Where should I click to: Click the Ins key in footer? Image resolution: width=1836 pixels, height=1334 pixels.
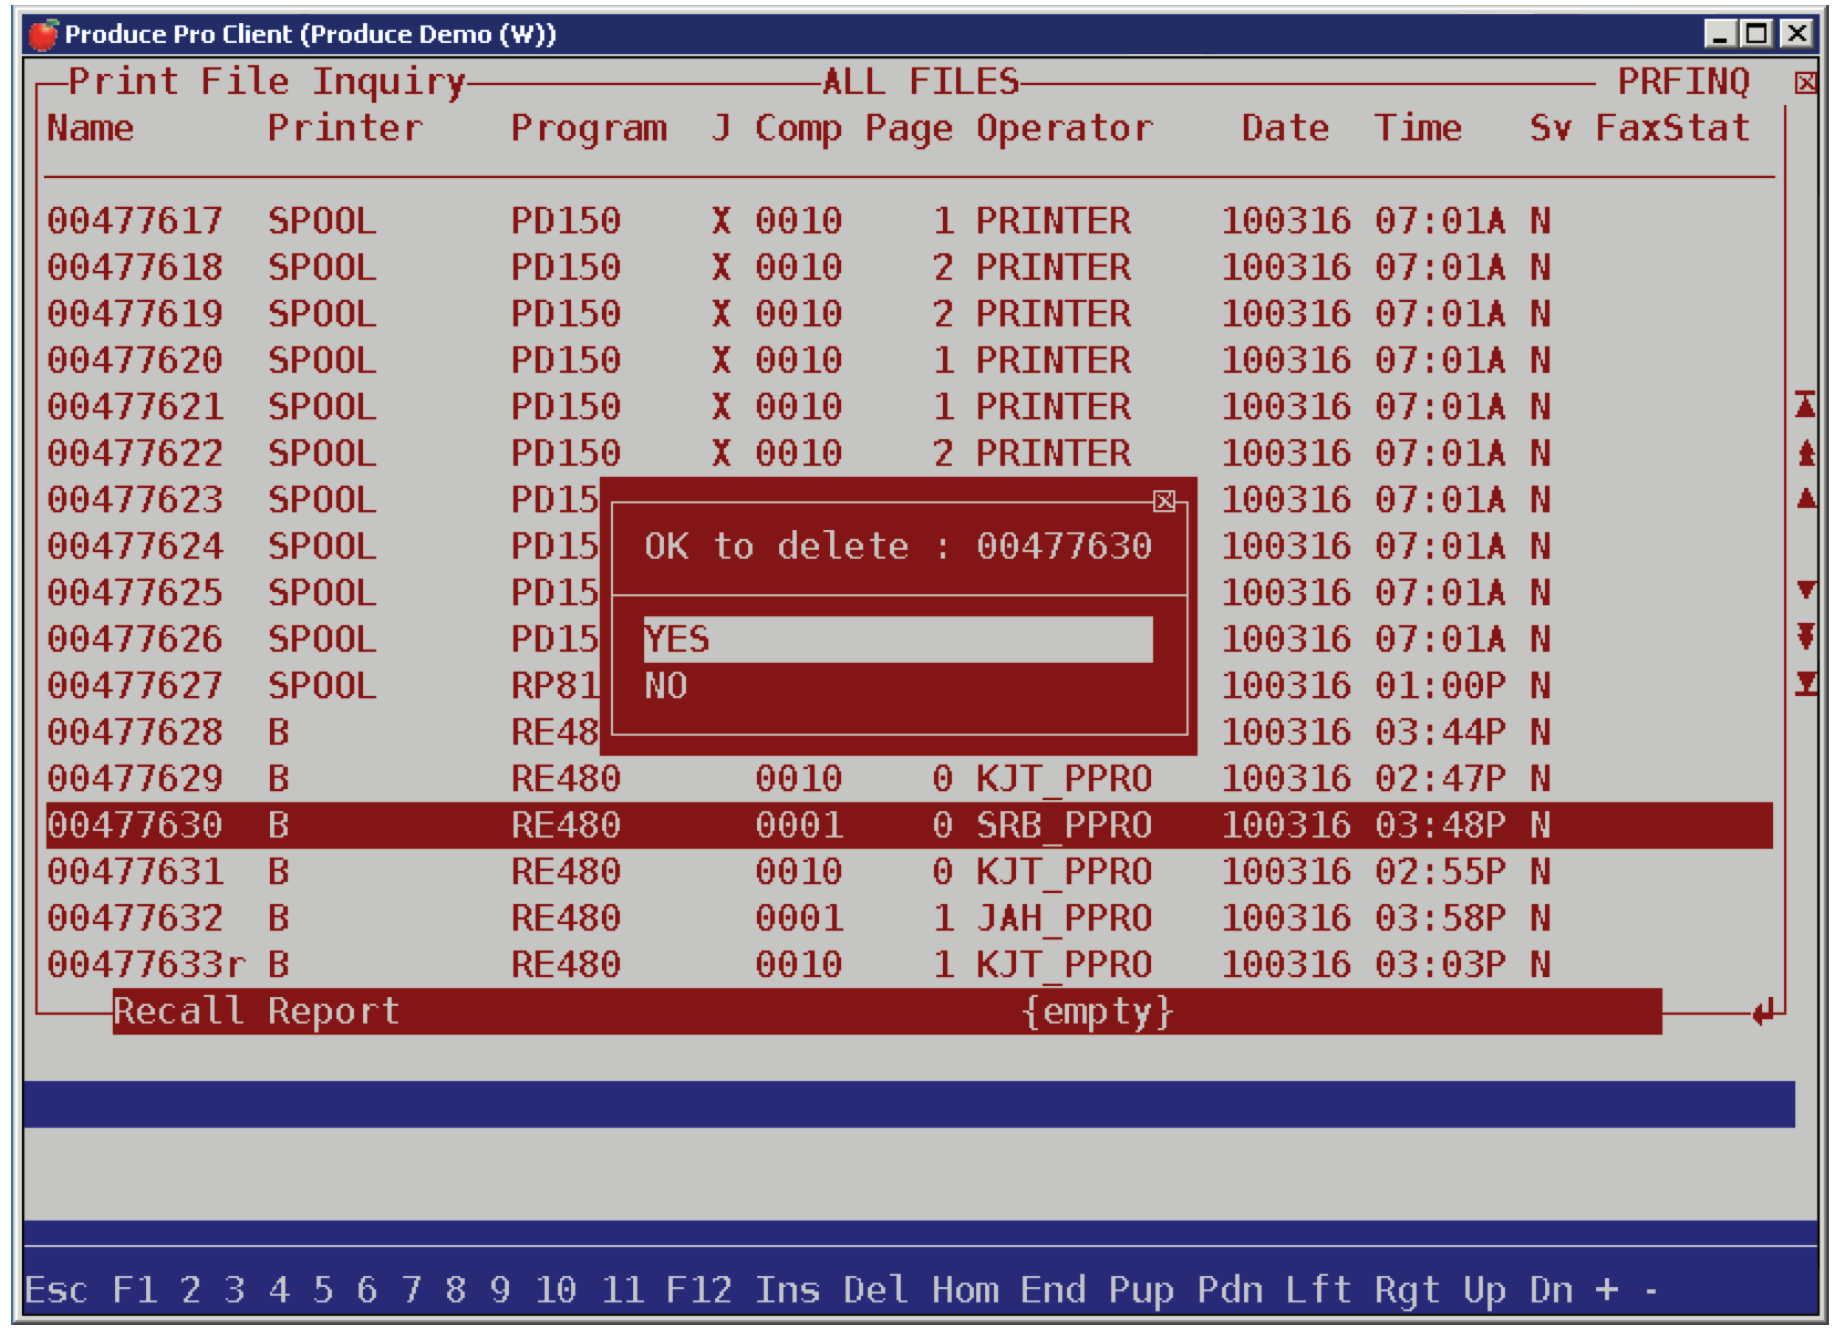(x=787, y=1289)
